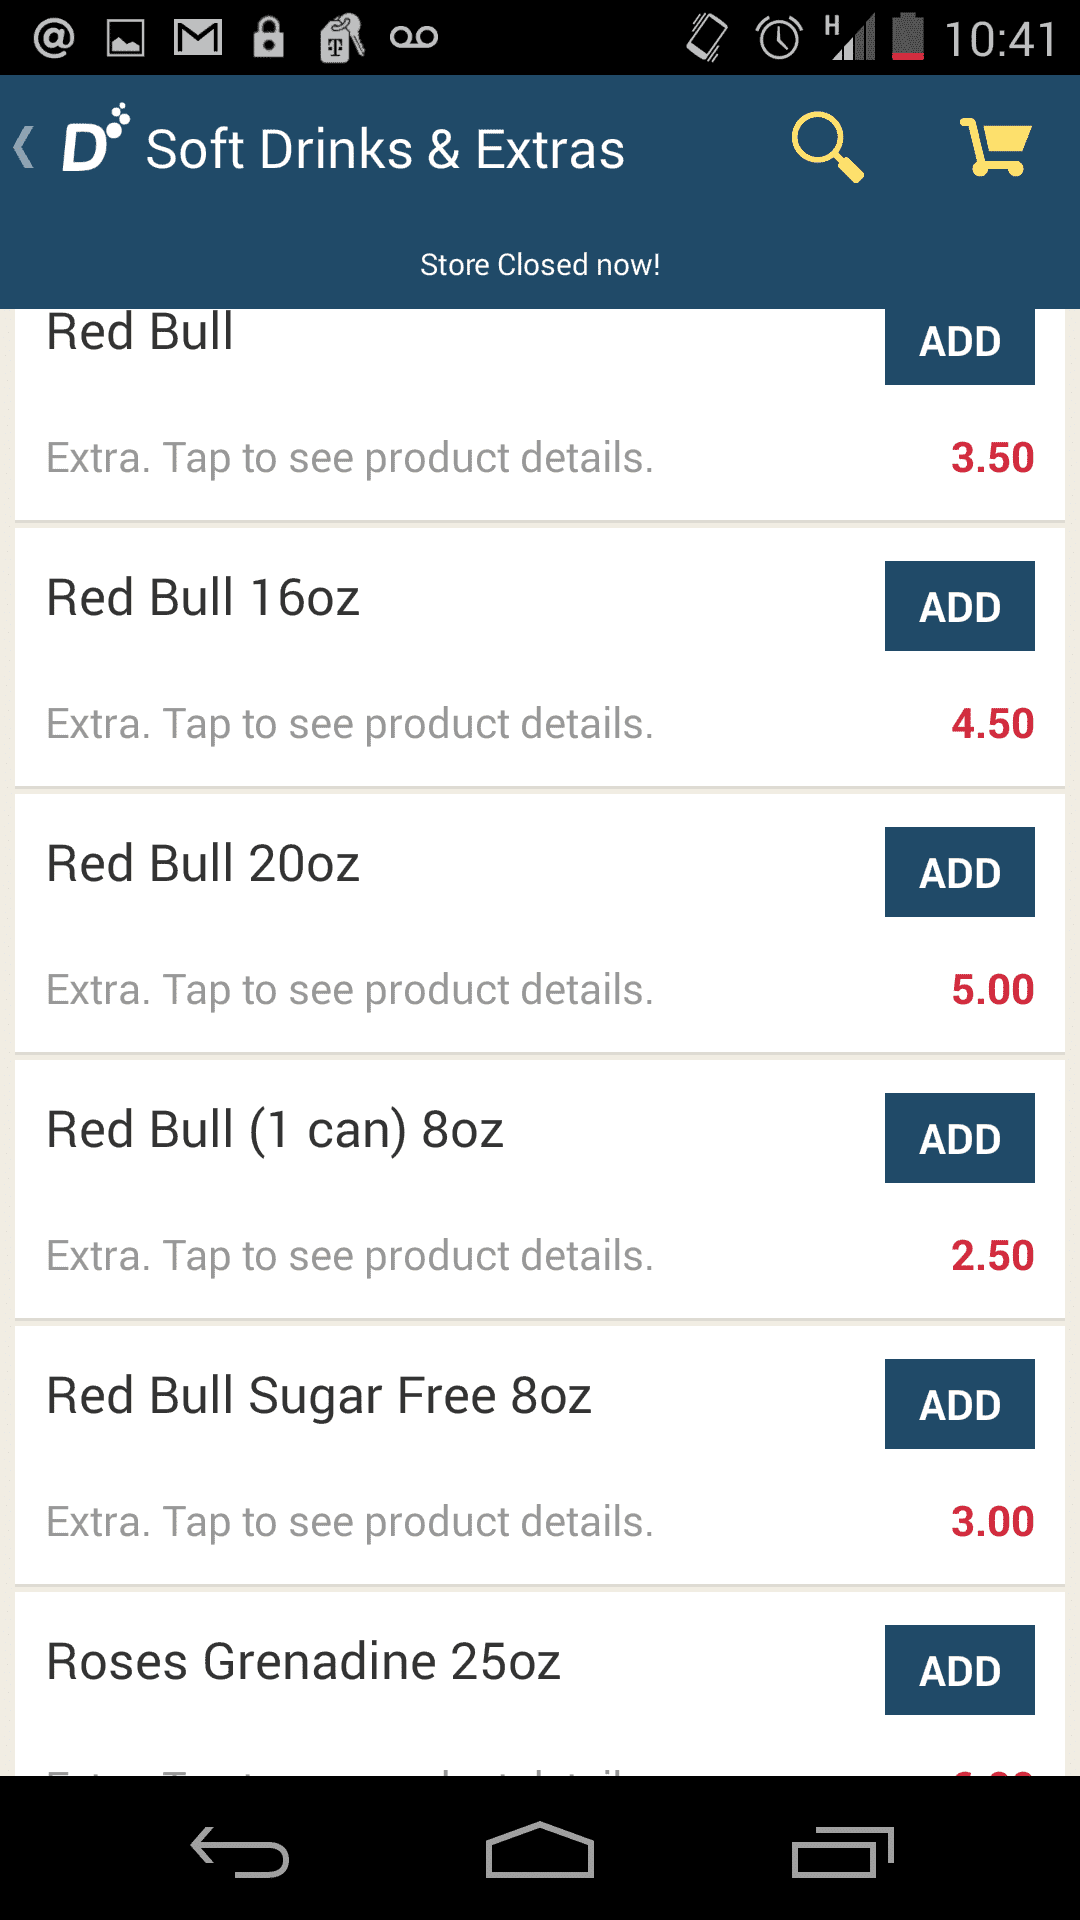1080x1920 pixels.
Task: Tap the D app logo
Action: click(94, 142)
